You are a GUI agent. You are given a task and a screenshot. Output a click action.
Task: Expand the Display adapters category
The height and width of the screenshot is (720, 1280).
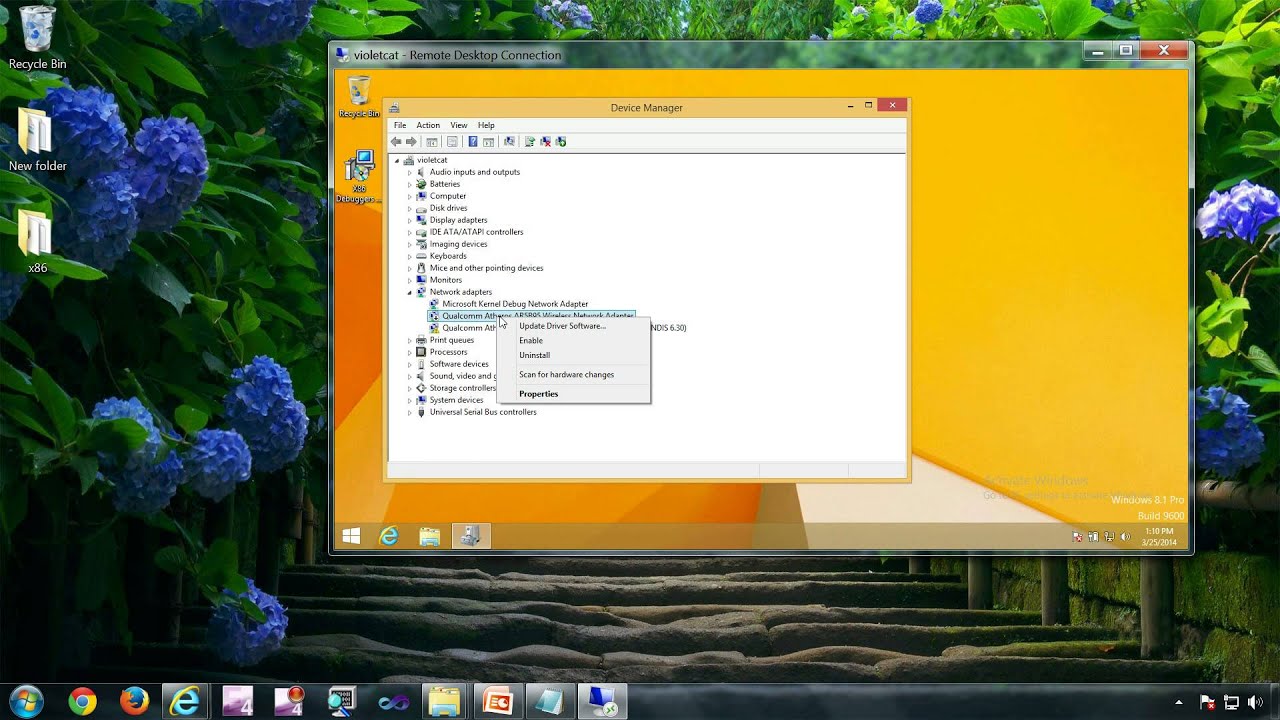[x=409, y=220]
